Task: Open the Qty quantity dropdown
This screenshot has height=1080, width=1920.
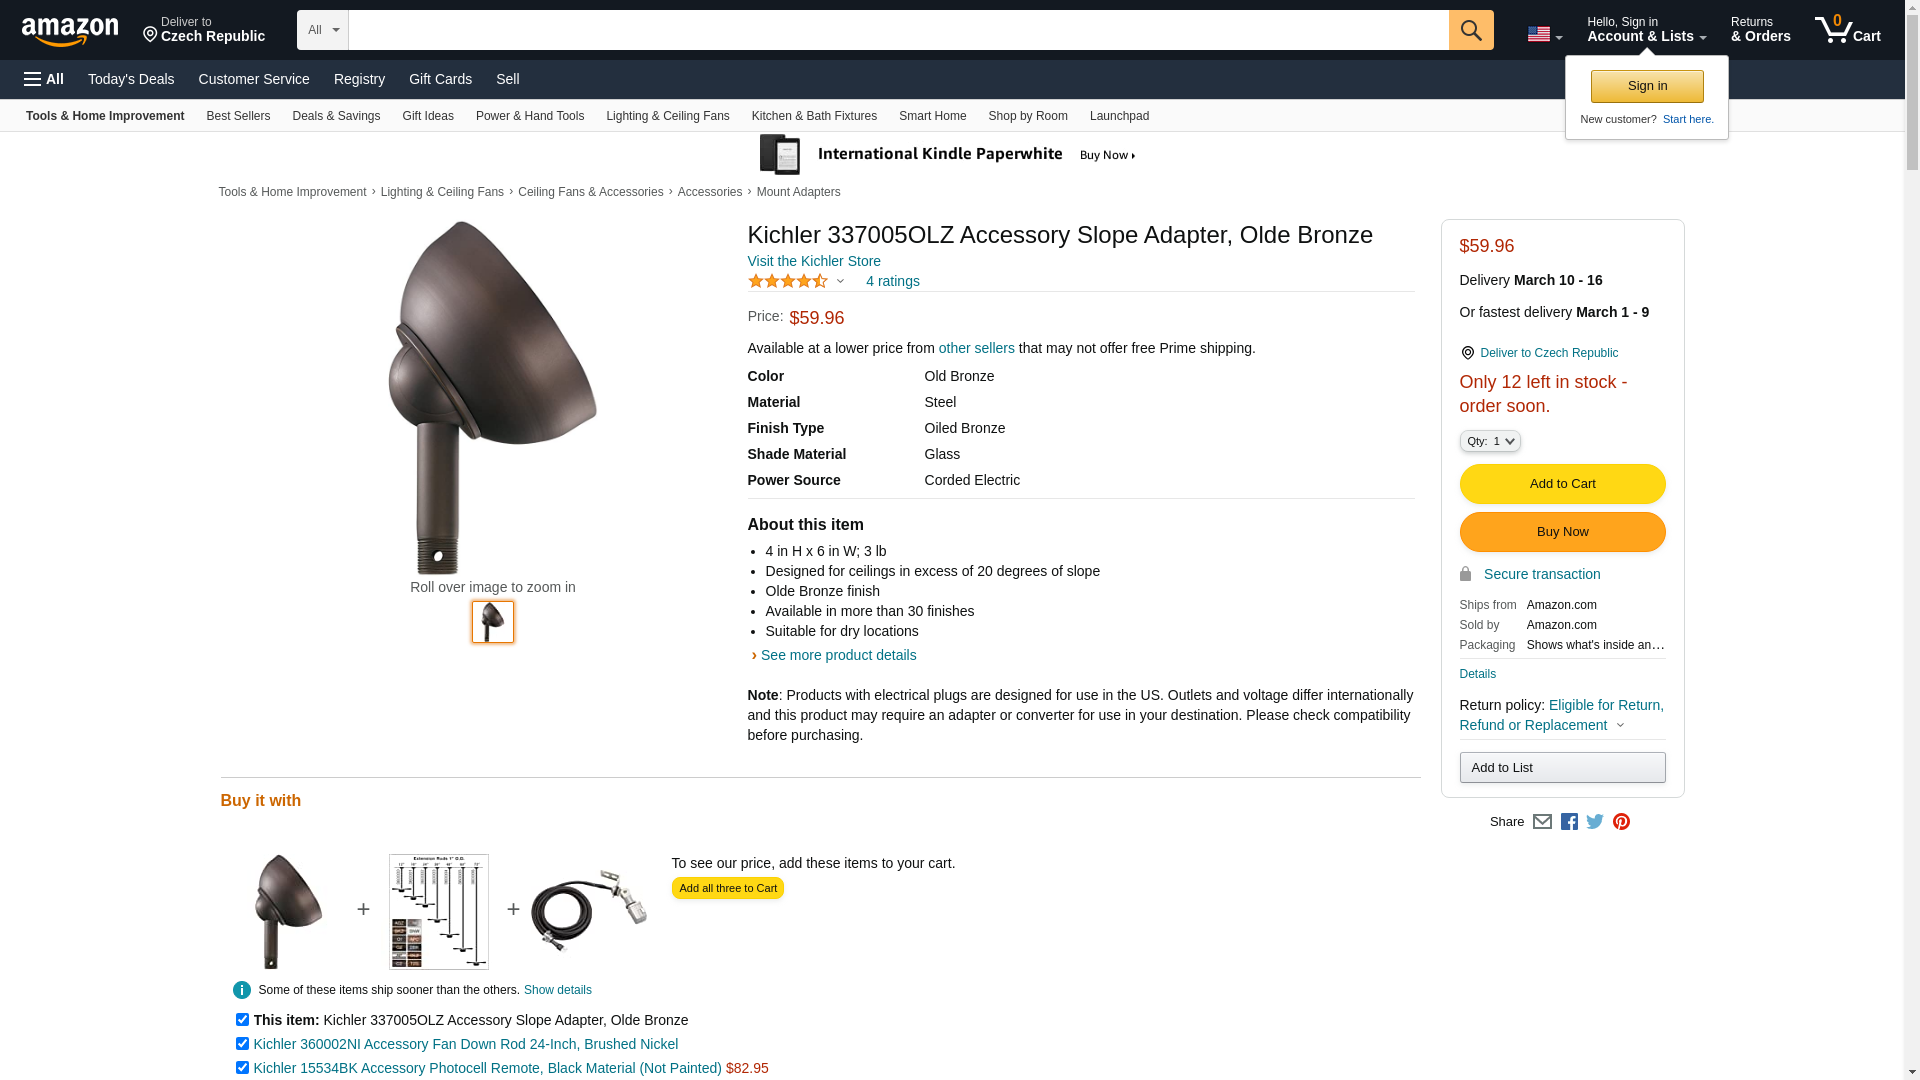Action: point(1489,441)
